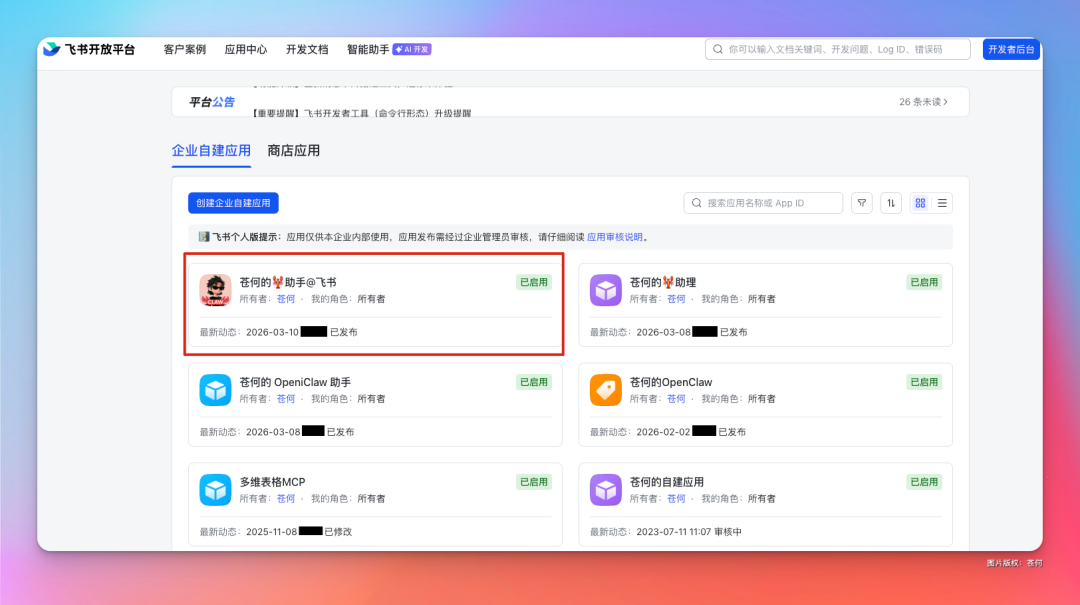The width and height of the screenshot is (1080, 605).
Task: Click the purple 苍何的🦞助理 app icon
Action: coord(605,291)
